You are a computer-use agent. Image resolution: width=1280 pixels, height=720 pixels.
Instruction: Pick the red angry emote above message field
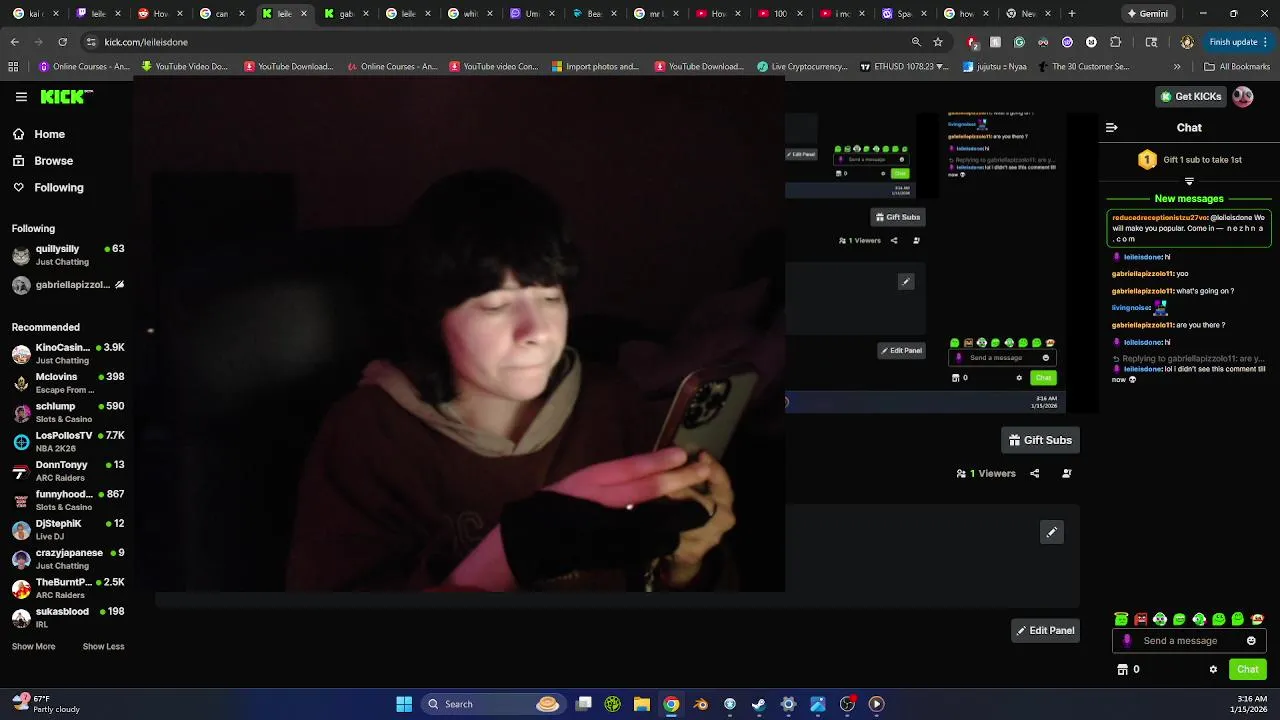coord(1141,620)
